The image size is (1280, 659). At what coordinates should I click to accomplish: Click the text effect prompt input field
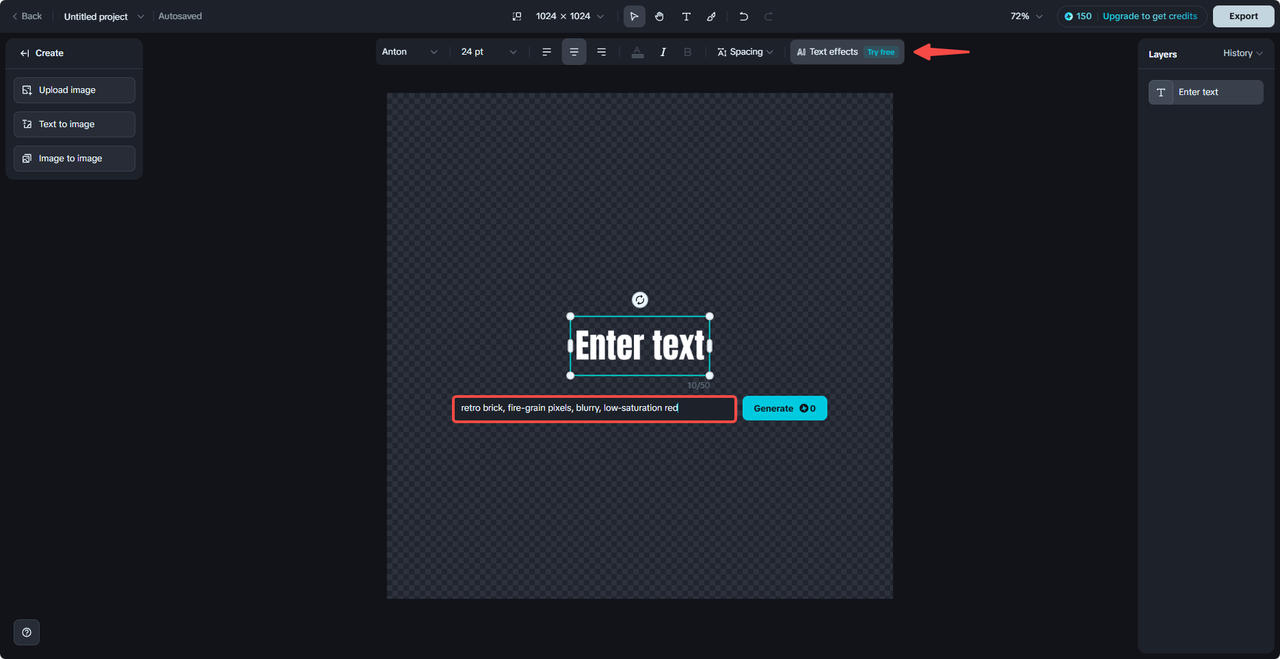point(595,408)
